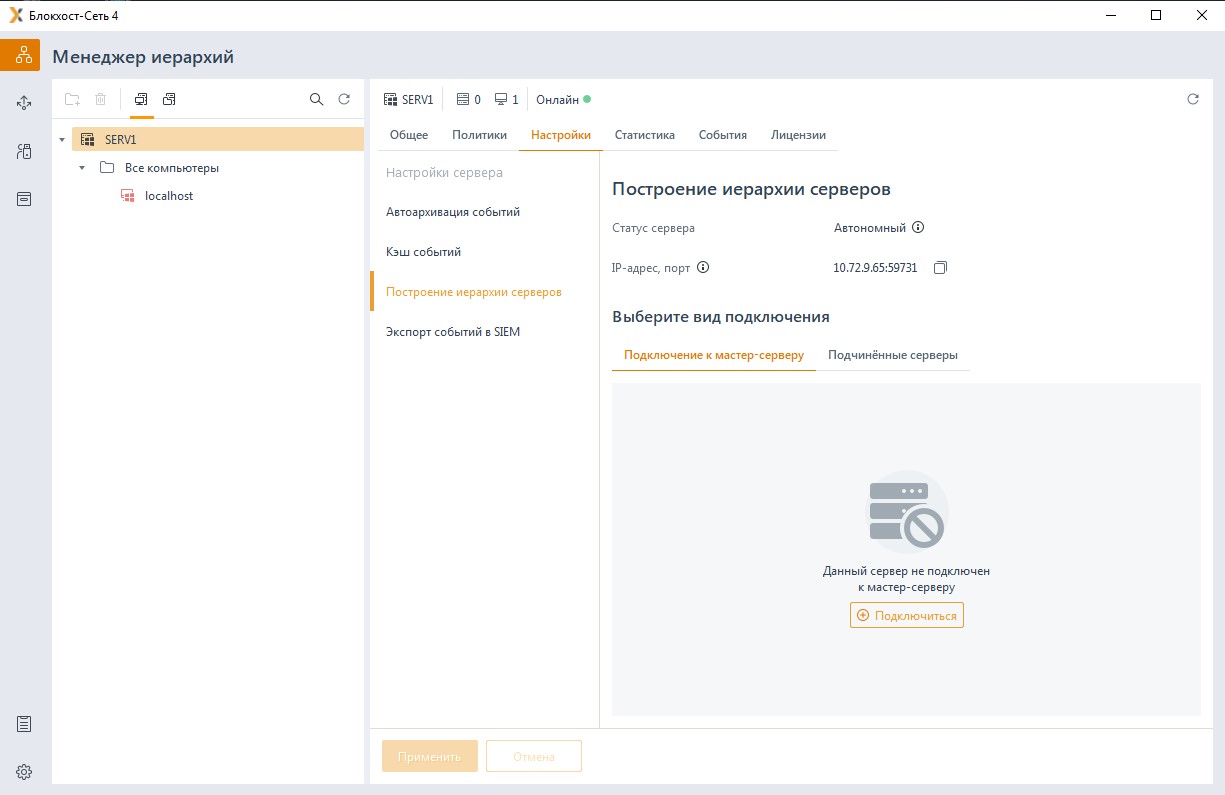
Task: Click the delete trash icon in tree toolbar
Action: coord(100,99)
